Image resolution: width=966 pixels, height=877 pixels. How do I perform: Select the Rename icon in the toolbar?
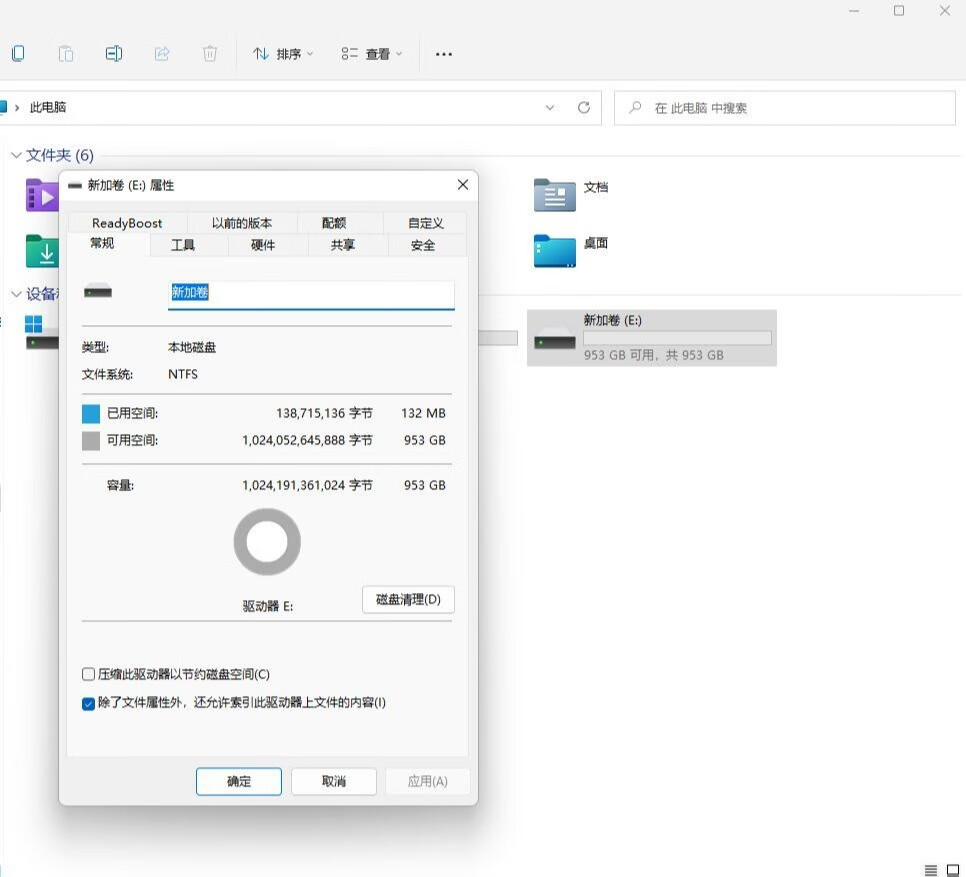(x=114, y=53)
